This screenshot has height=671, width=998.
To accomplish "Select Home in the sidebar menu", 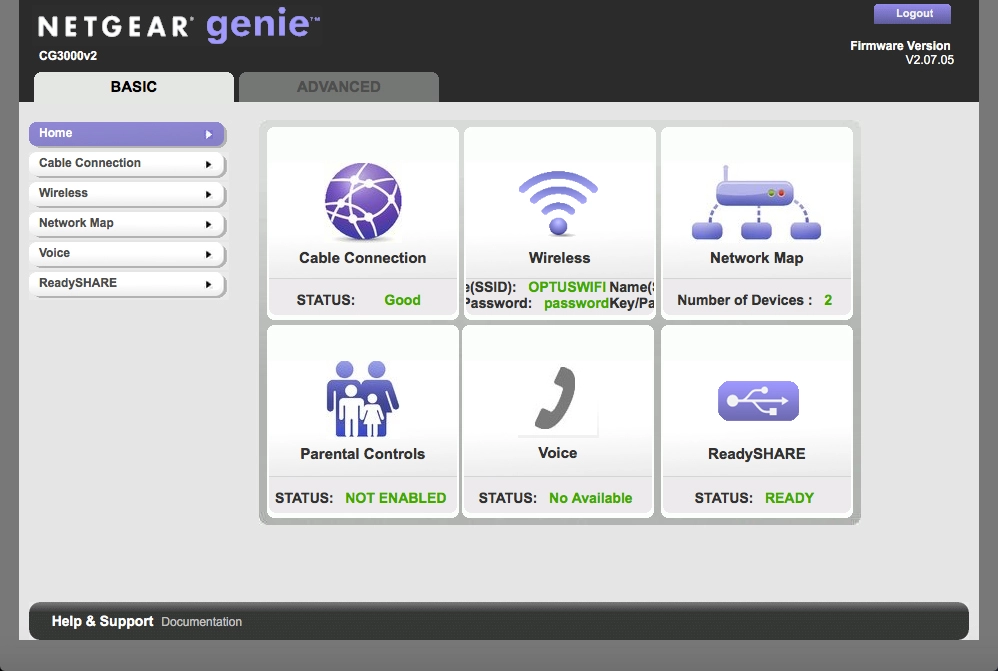I will [x=127, y=134].
